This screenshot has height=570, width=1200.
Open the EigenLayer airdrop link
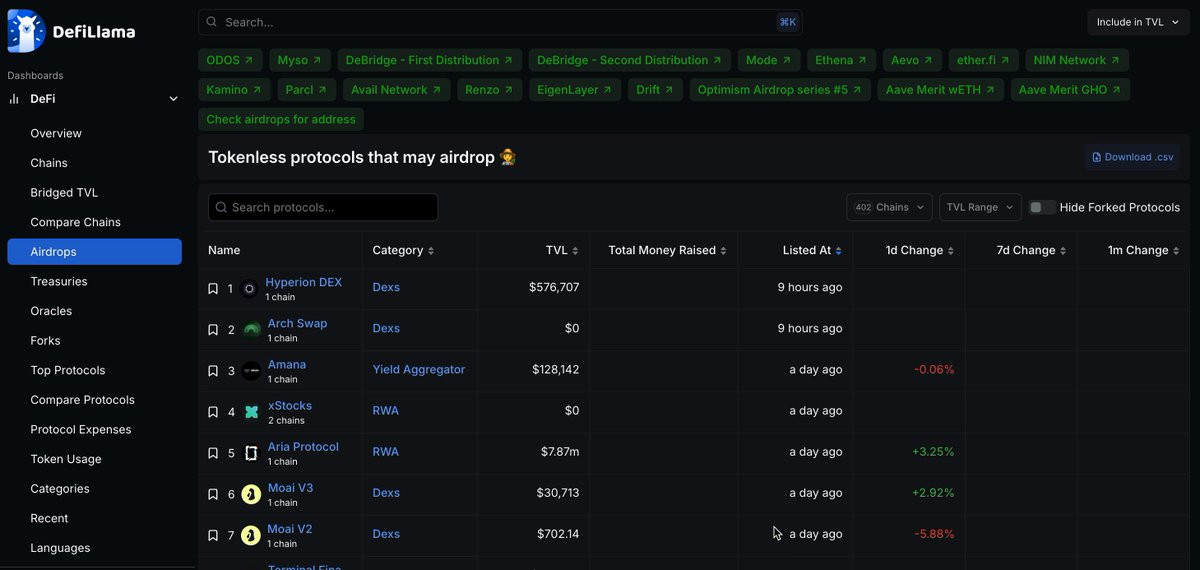coord(574,90)
